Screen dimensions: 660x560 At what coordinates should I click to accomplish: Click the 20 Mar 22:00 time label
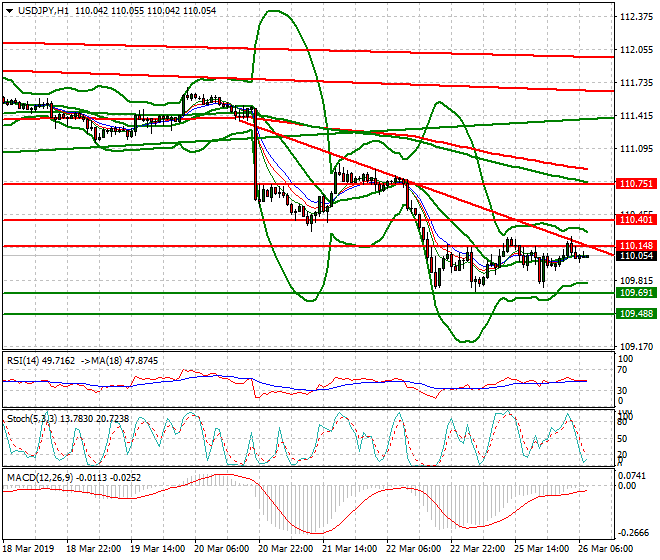pyautogui.click(x=285, y=549)
